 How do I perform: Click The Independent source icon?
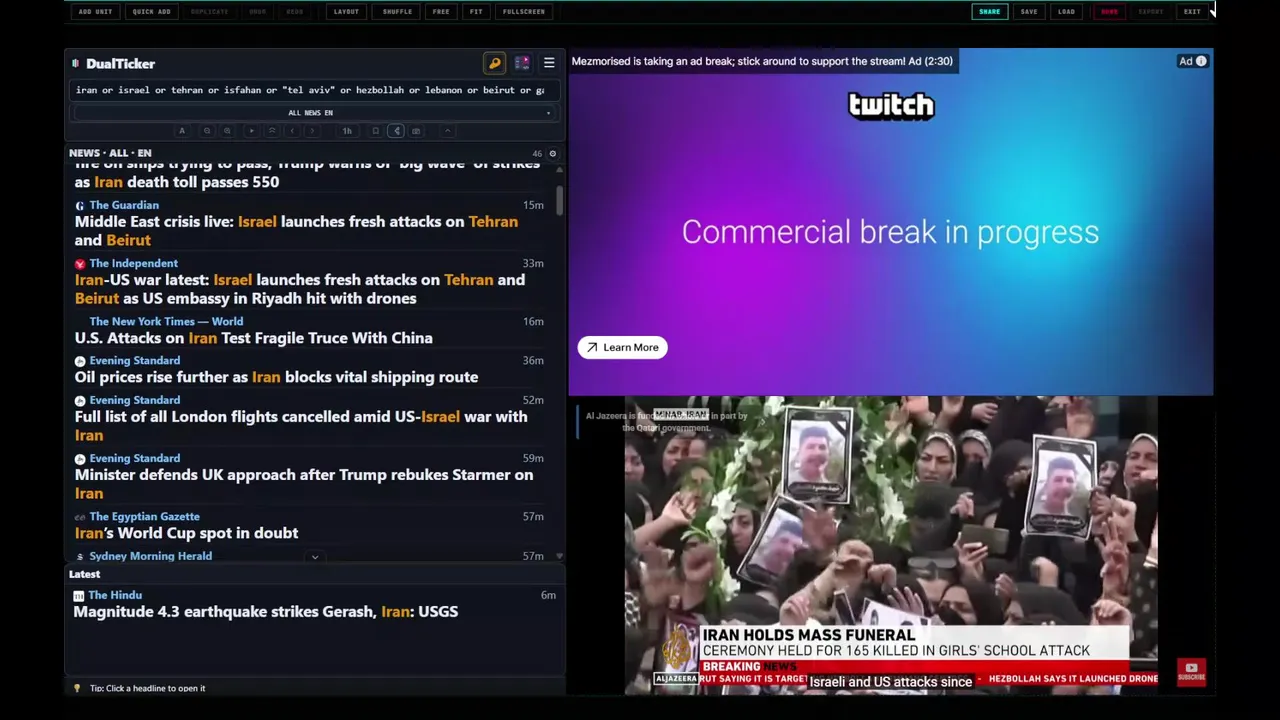pos(80,264)
